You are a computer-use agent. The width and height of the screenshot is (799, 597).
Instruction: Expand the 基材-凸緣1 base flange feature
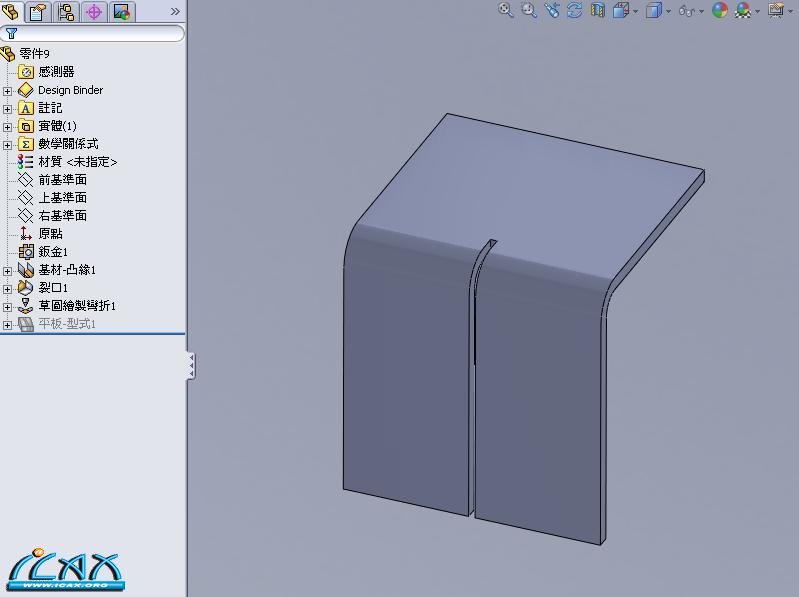pyautogui.click(x=7, y=270)
